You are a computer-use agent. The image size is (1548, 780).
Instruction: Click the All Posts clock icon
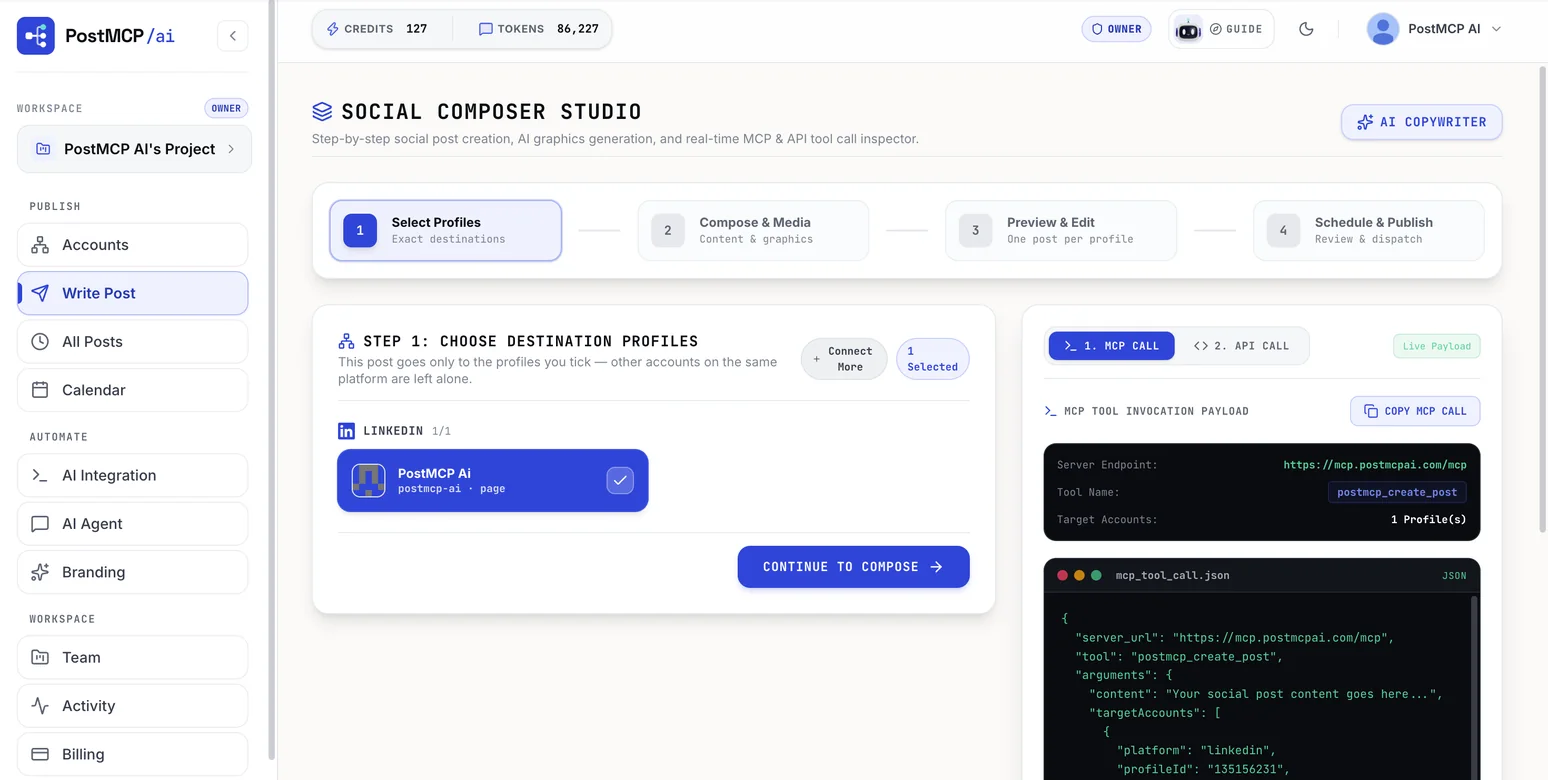click(40, 341)
